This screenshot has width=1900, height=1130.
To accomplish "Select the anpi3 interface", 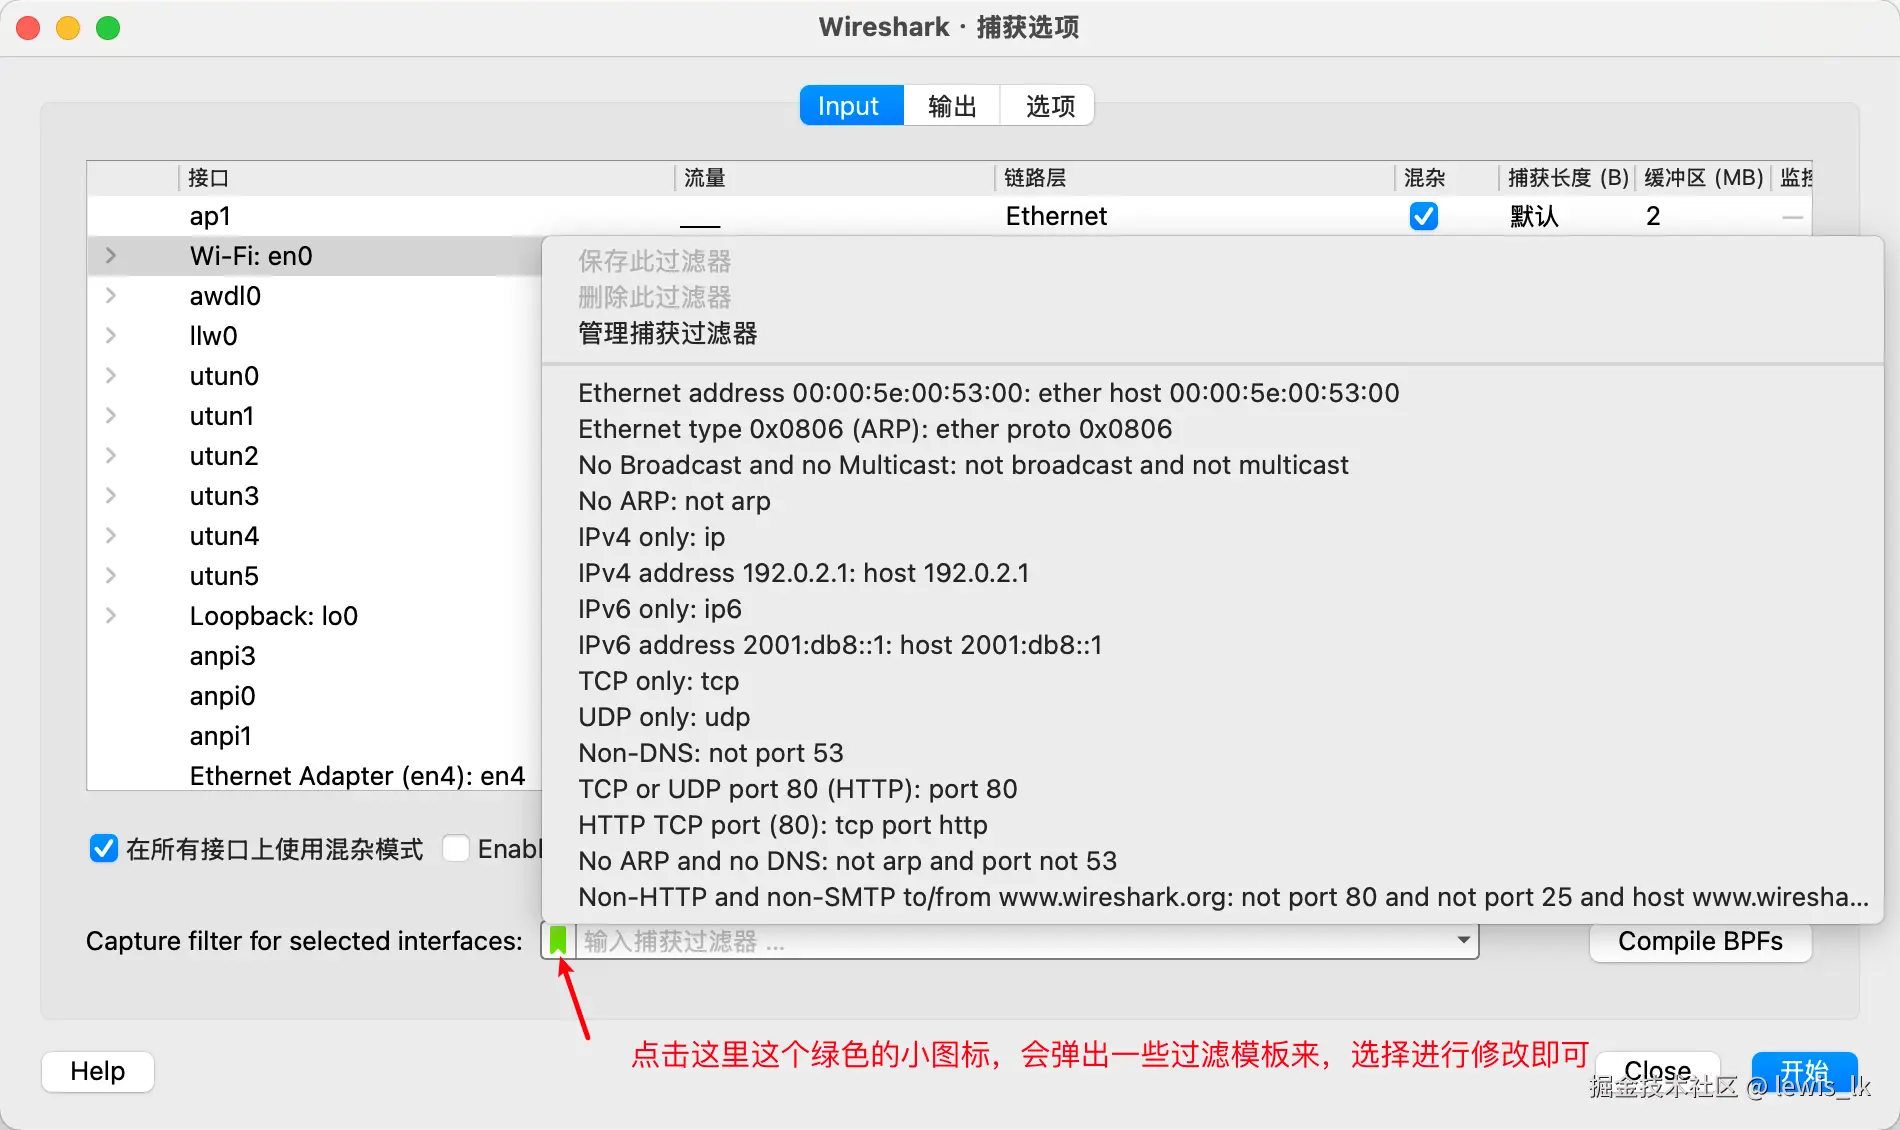I will (x=222, y=656).
